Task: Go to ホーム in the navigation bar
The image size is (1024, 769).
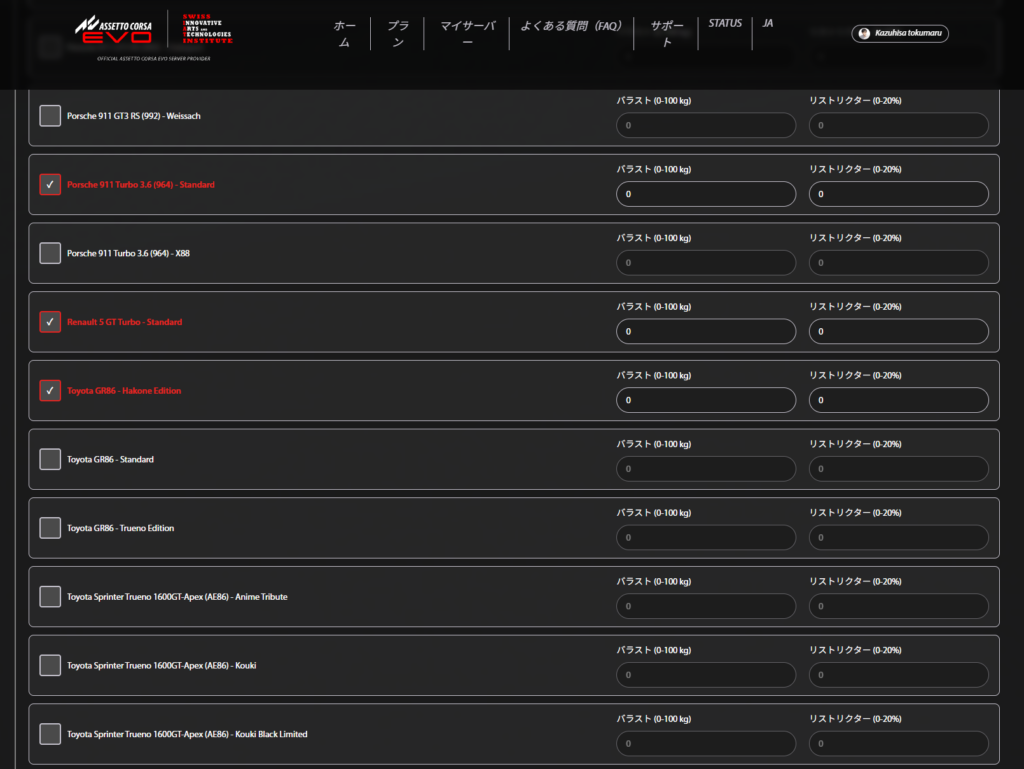Action: (x=344, y=33)
